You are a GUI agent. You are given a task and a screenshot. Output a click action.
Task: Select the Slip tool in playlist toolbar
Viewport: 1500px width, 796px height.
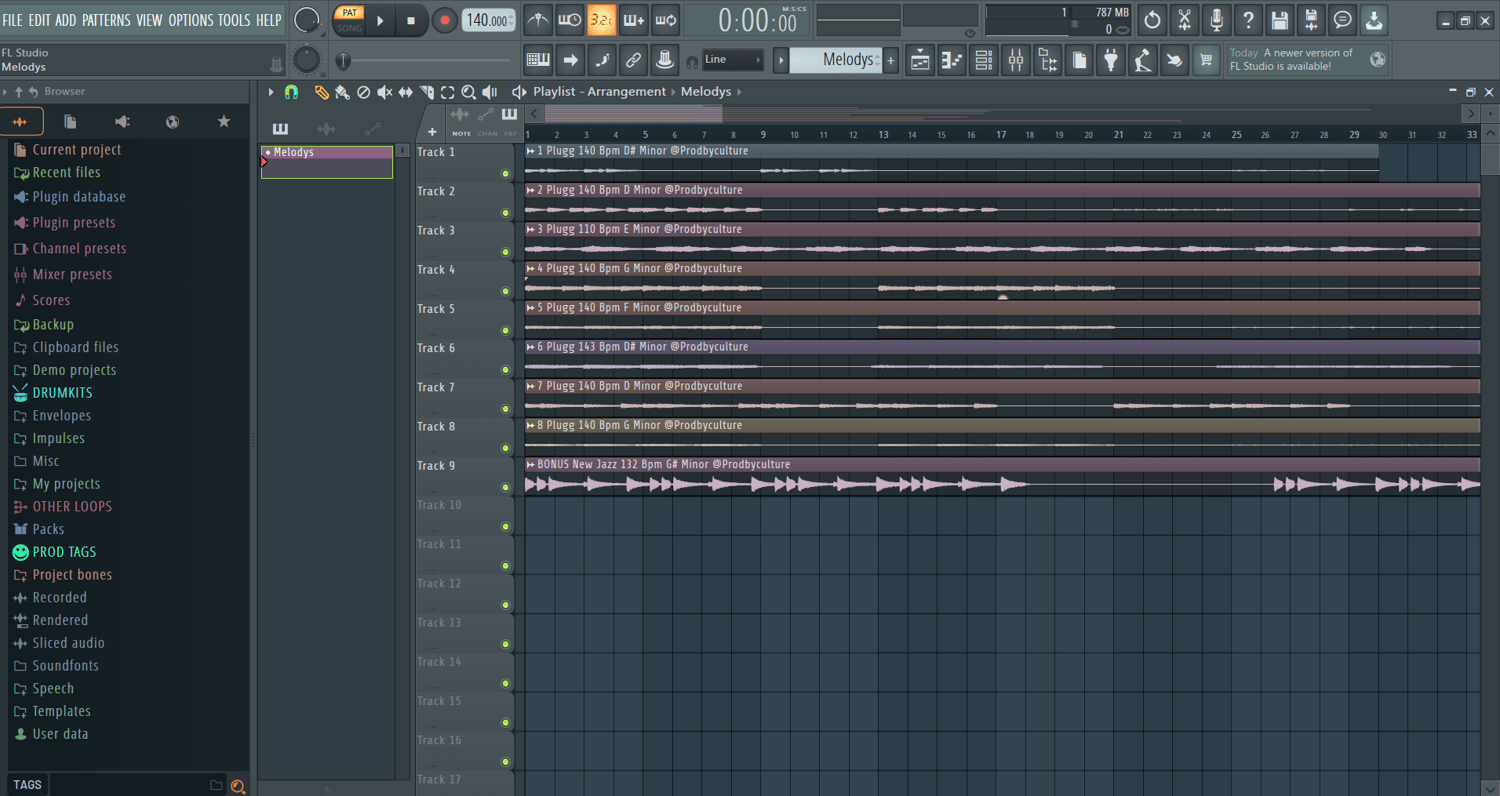click(x=405, y=92)
